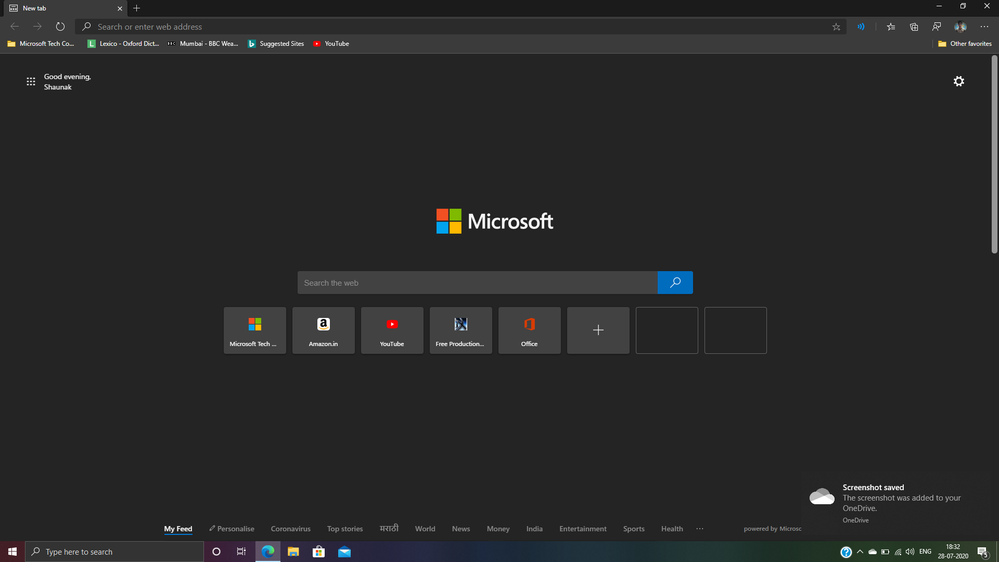Open network Wi-Fi tray icon
The height and width of the screenshot is (562, 999).
click(898, 552)
